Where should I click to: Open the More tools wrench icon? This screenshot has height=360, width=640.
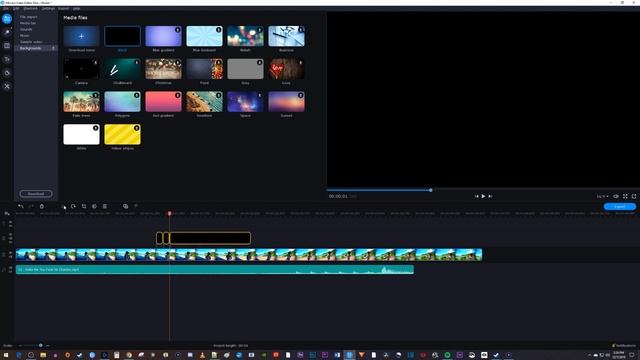click(x=7, y=87)
